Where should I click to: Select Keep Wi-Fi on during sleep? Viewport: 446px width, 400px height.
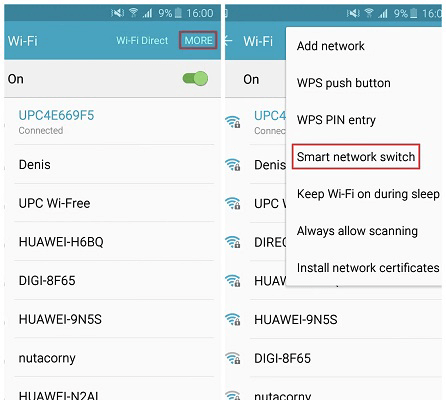pos(368,194)
